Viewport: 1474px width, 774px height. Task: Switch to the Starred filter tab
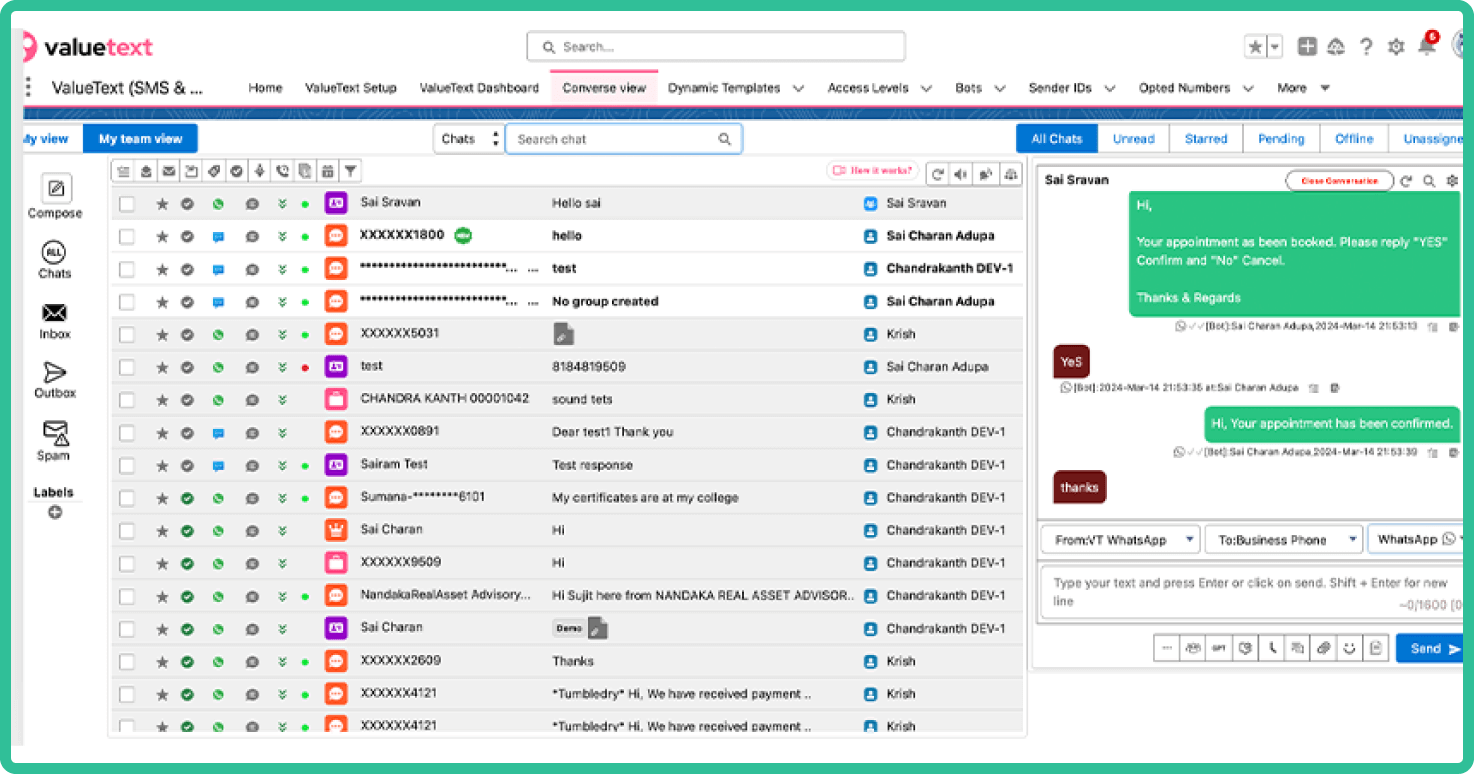(x=1206, y=139)
